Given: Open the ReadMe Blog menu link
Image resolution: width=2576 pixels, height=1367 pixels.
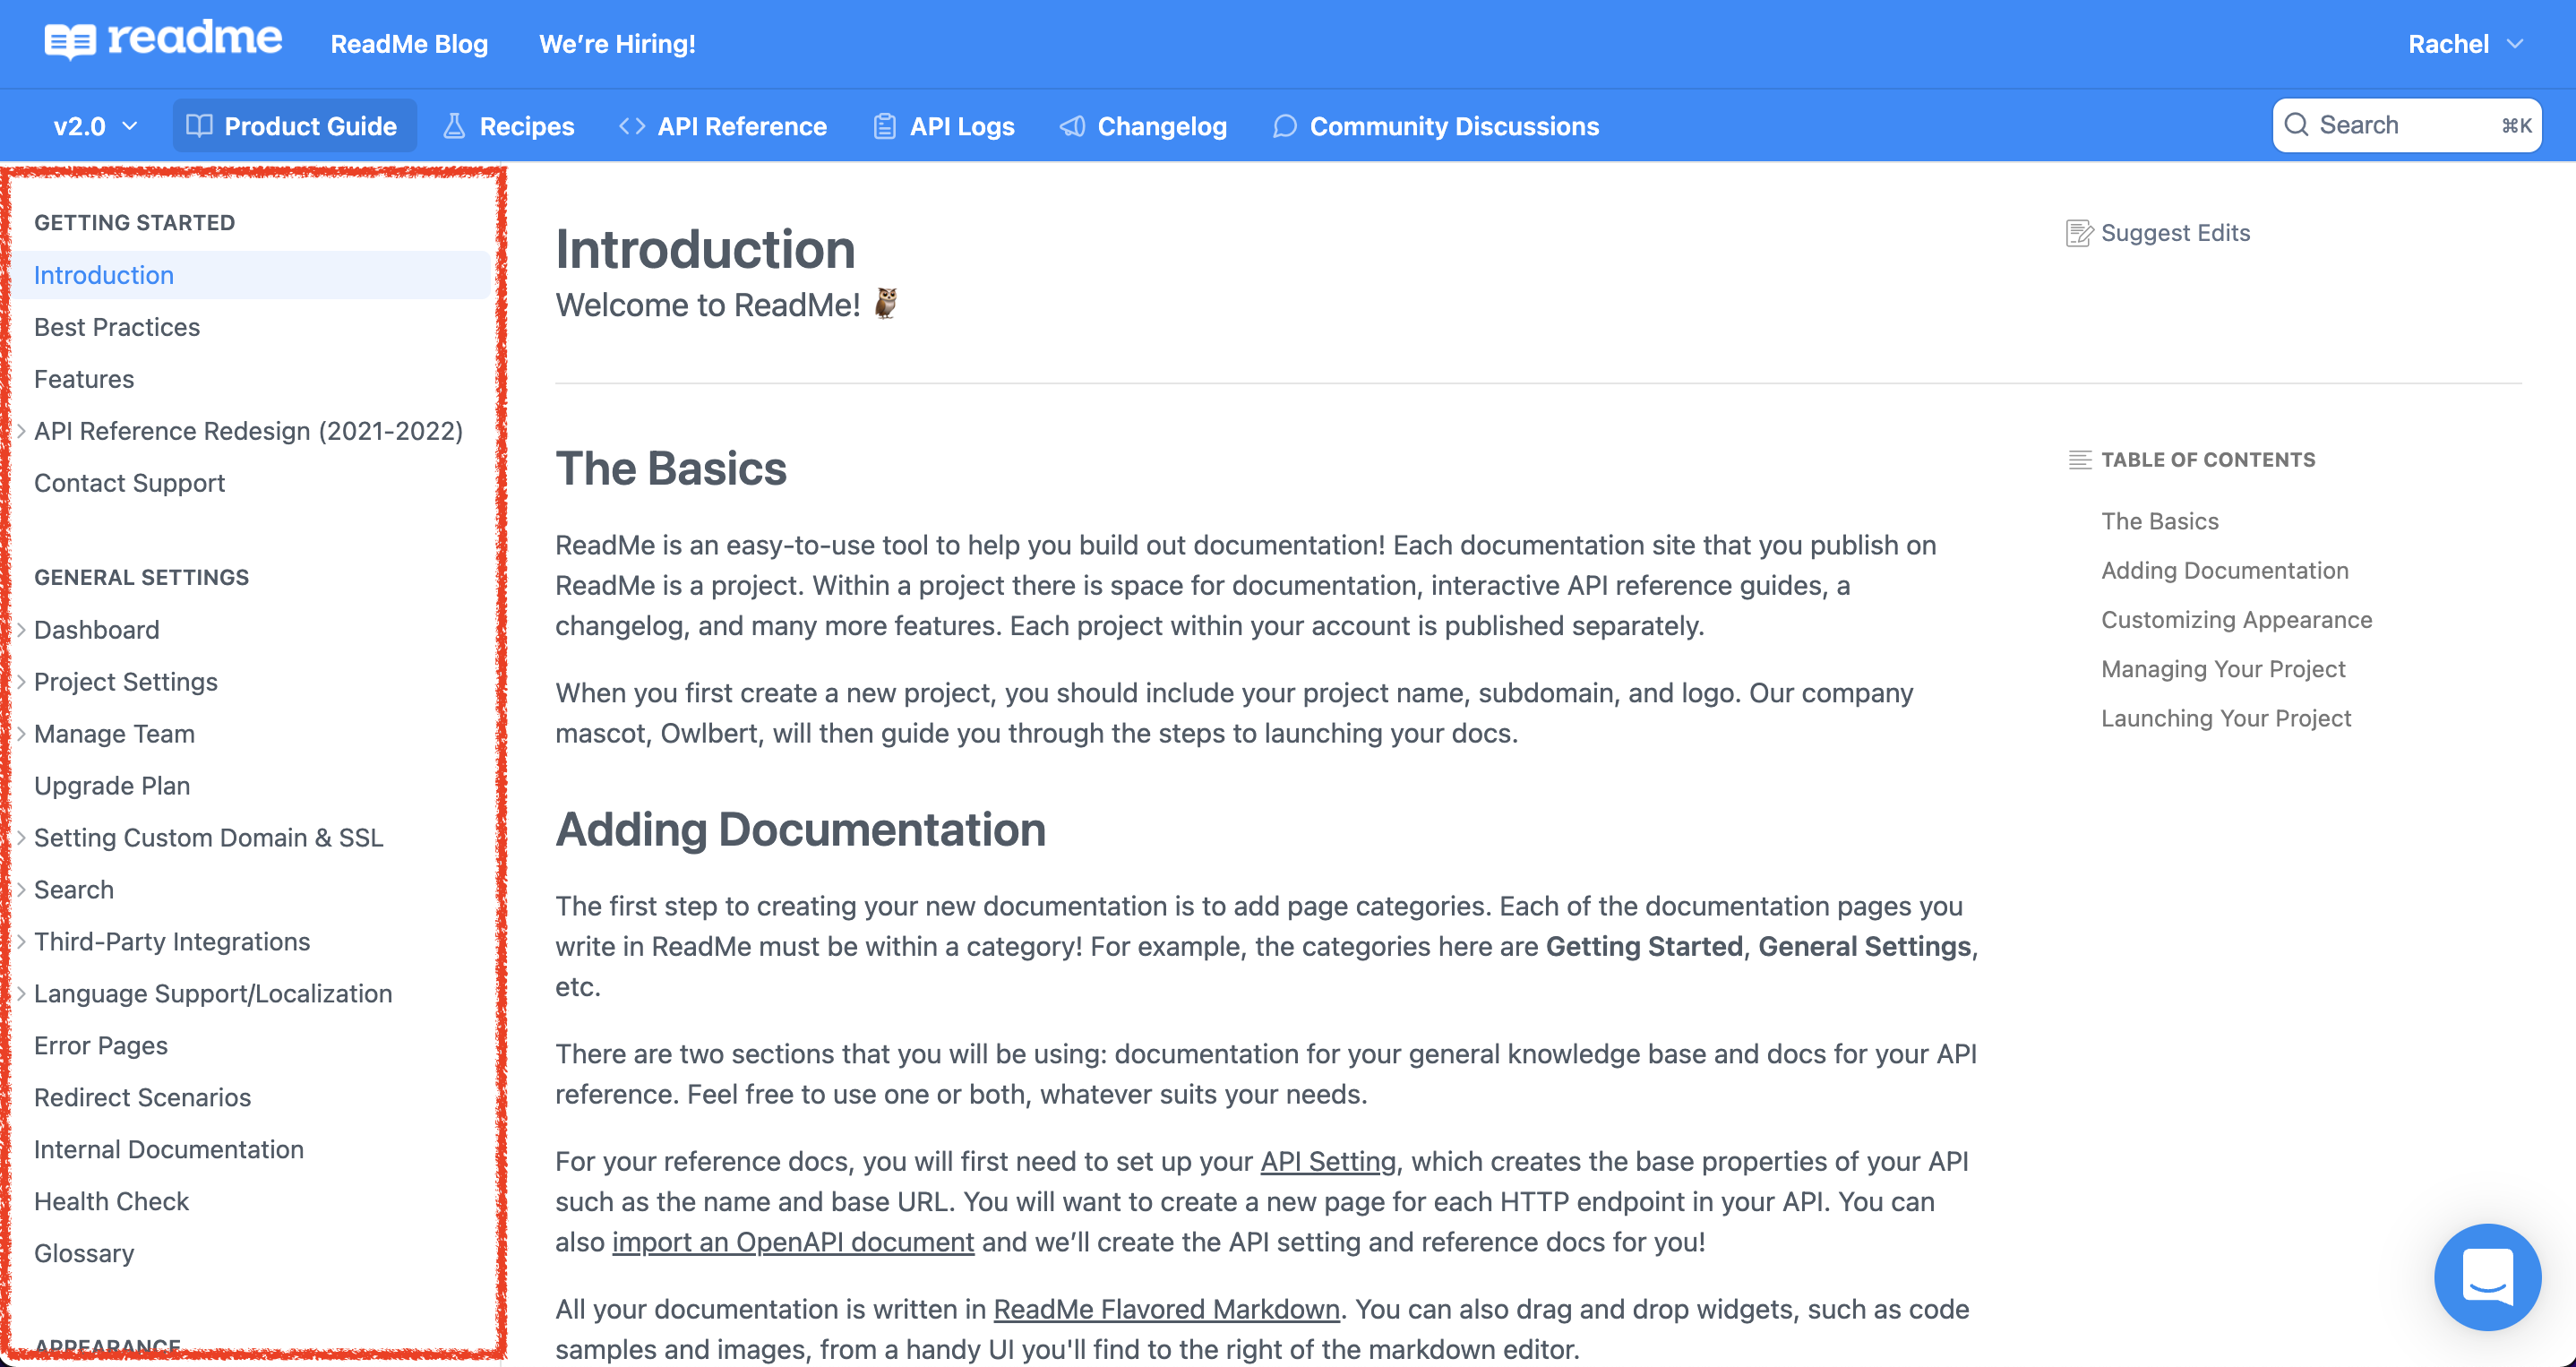Looking at the screenshot, I should 409,44.
